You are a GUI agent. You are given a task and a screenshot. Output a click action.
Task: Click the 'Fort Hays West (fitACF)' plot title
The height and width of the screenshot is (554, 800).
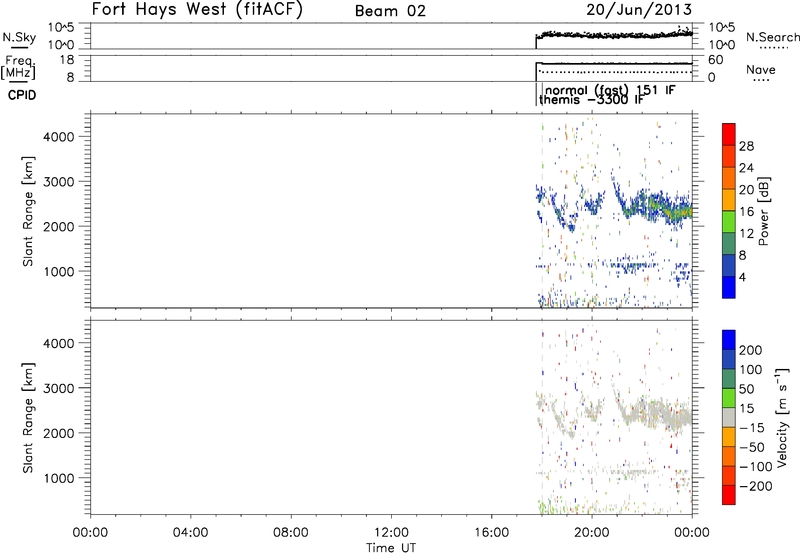(x=197, y=10)
